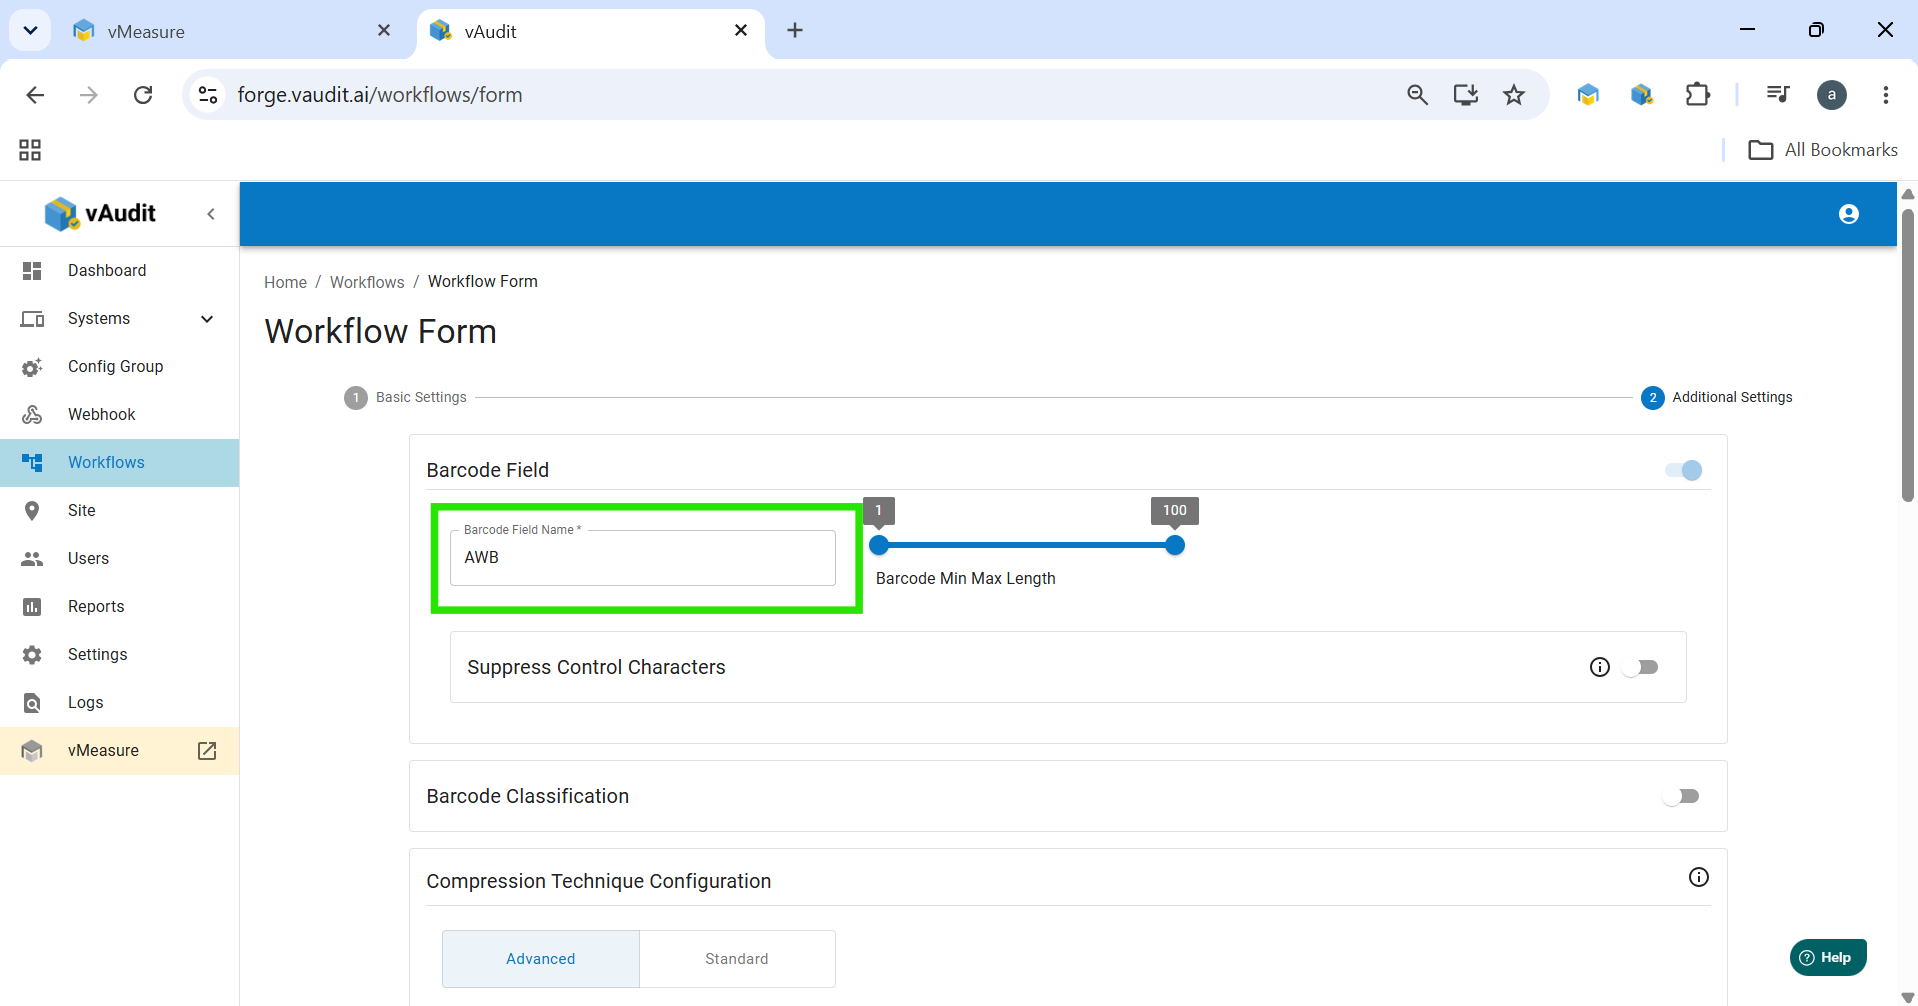Go to Additional Settings step

click(x=1717, y=397)
